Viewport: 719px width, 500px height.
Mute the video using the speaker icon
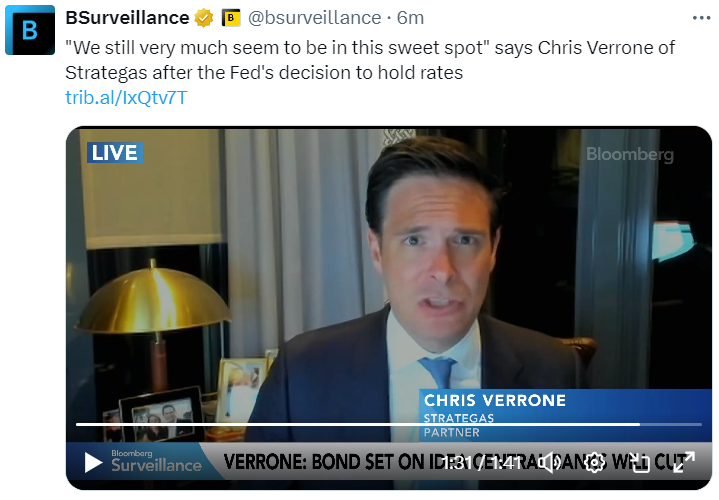[550, 462]
